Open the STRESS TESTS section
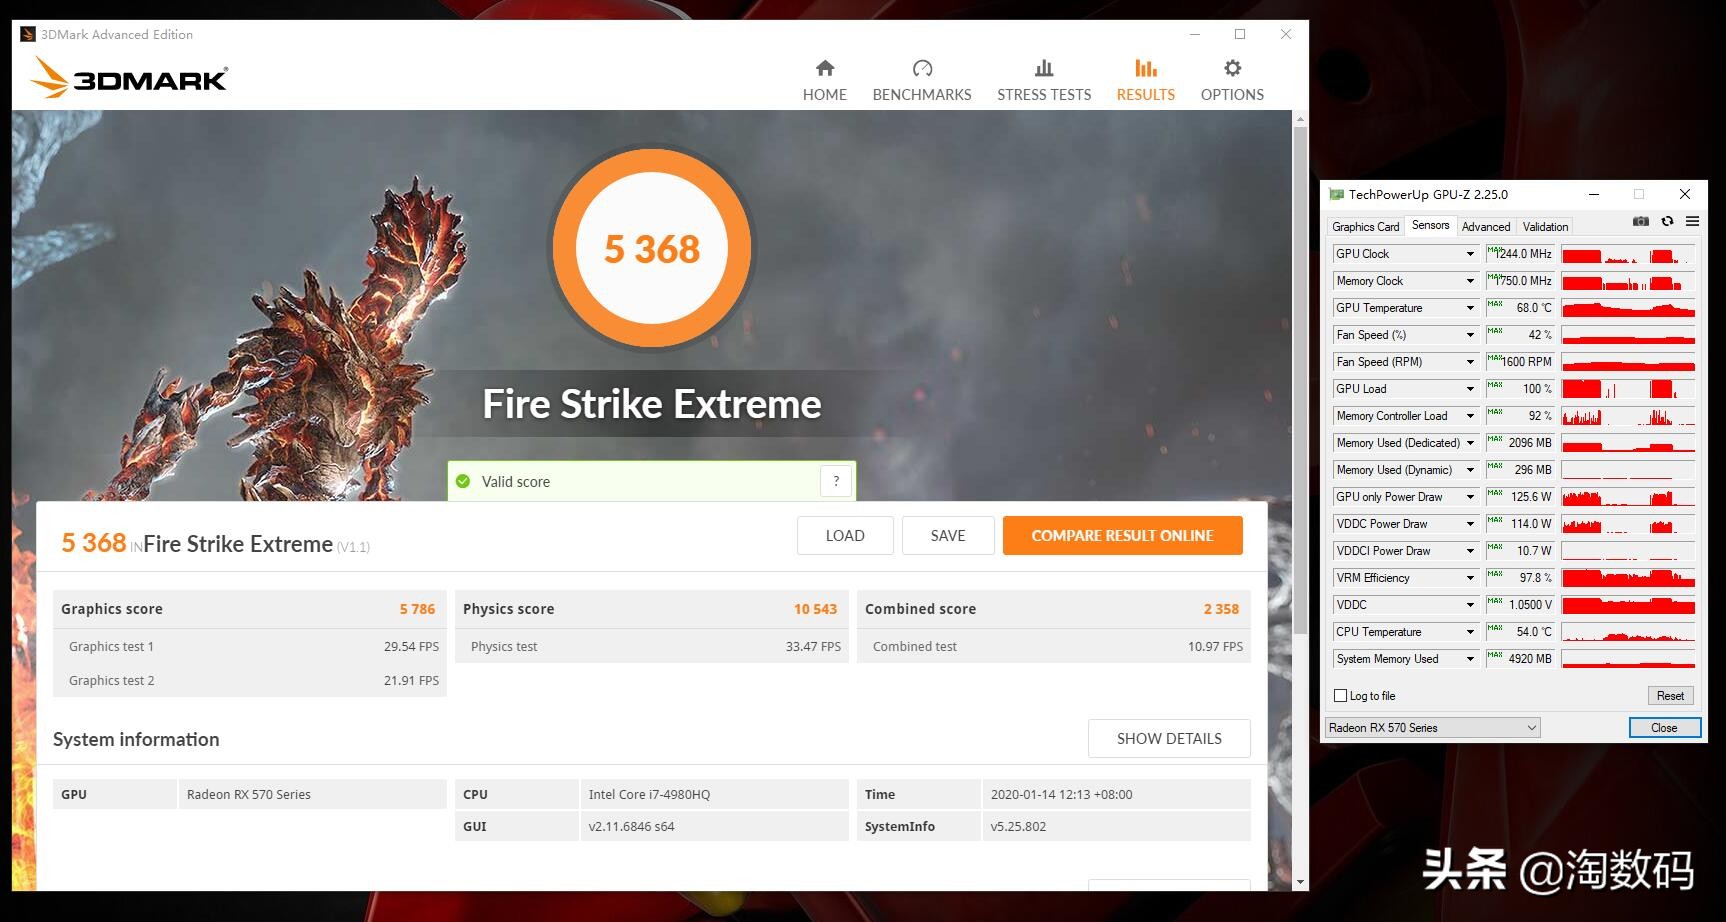Image resolution: width=1726 pixels, height=922 pixels. point(1044,81)
